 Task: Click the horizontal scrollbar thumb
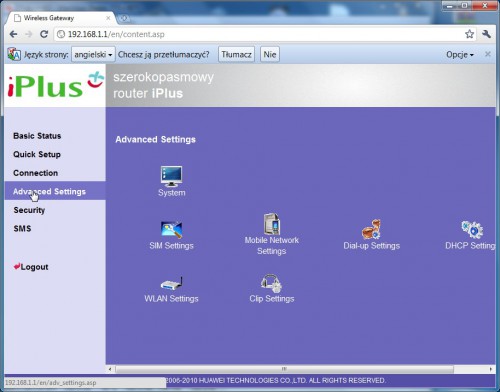(284, 369)
